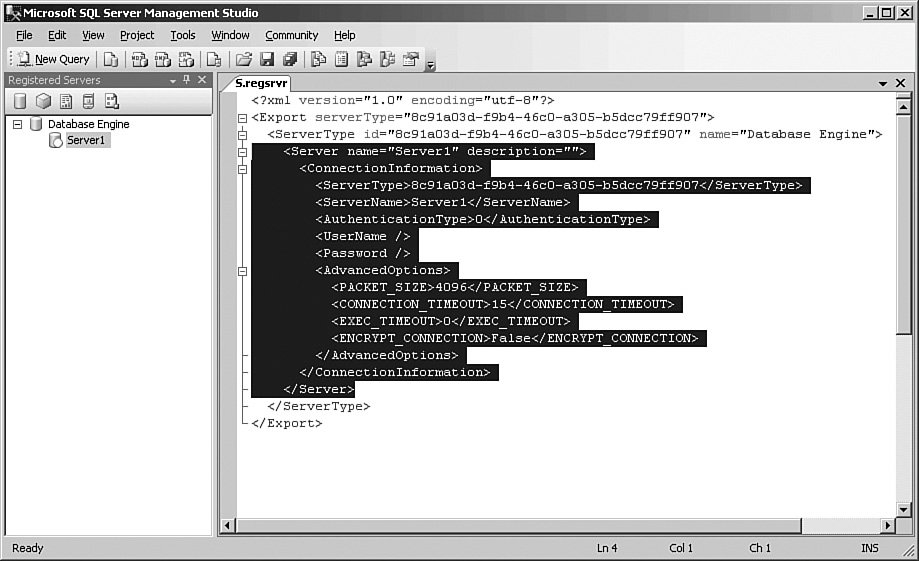919x561 pixels.
Task: Select Analysis Services cube server type icon
Action: tap(43, 101)
